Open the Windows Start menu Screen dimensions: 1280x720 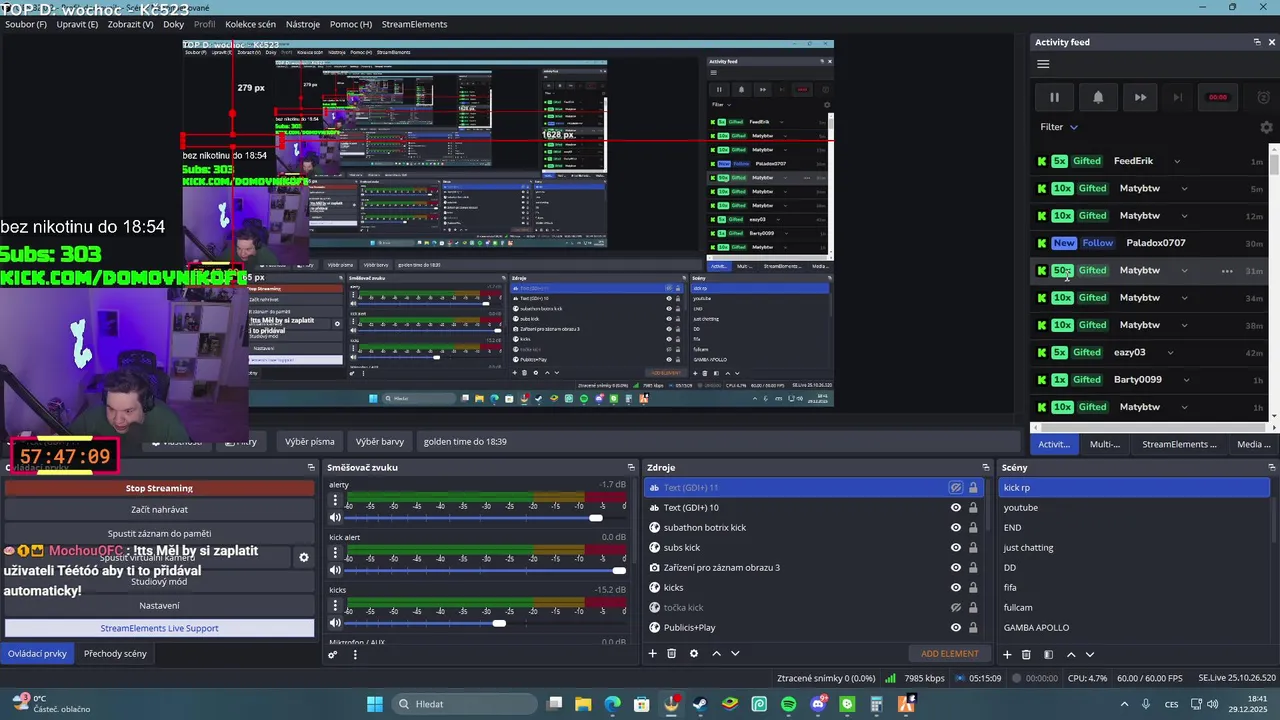[x=375, y=704]
